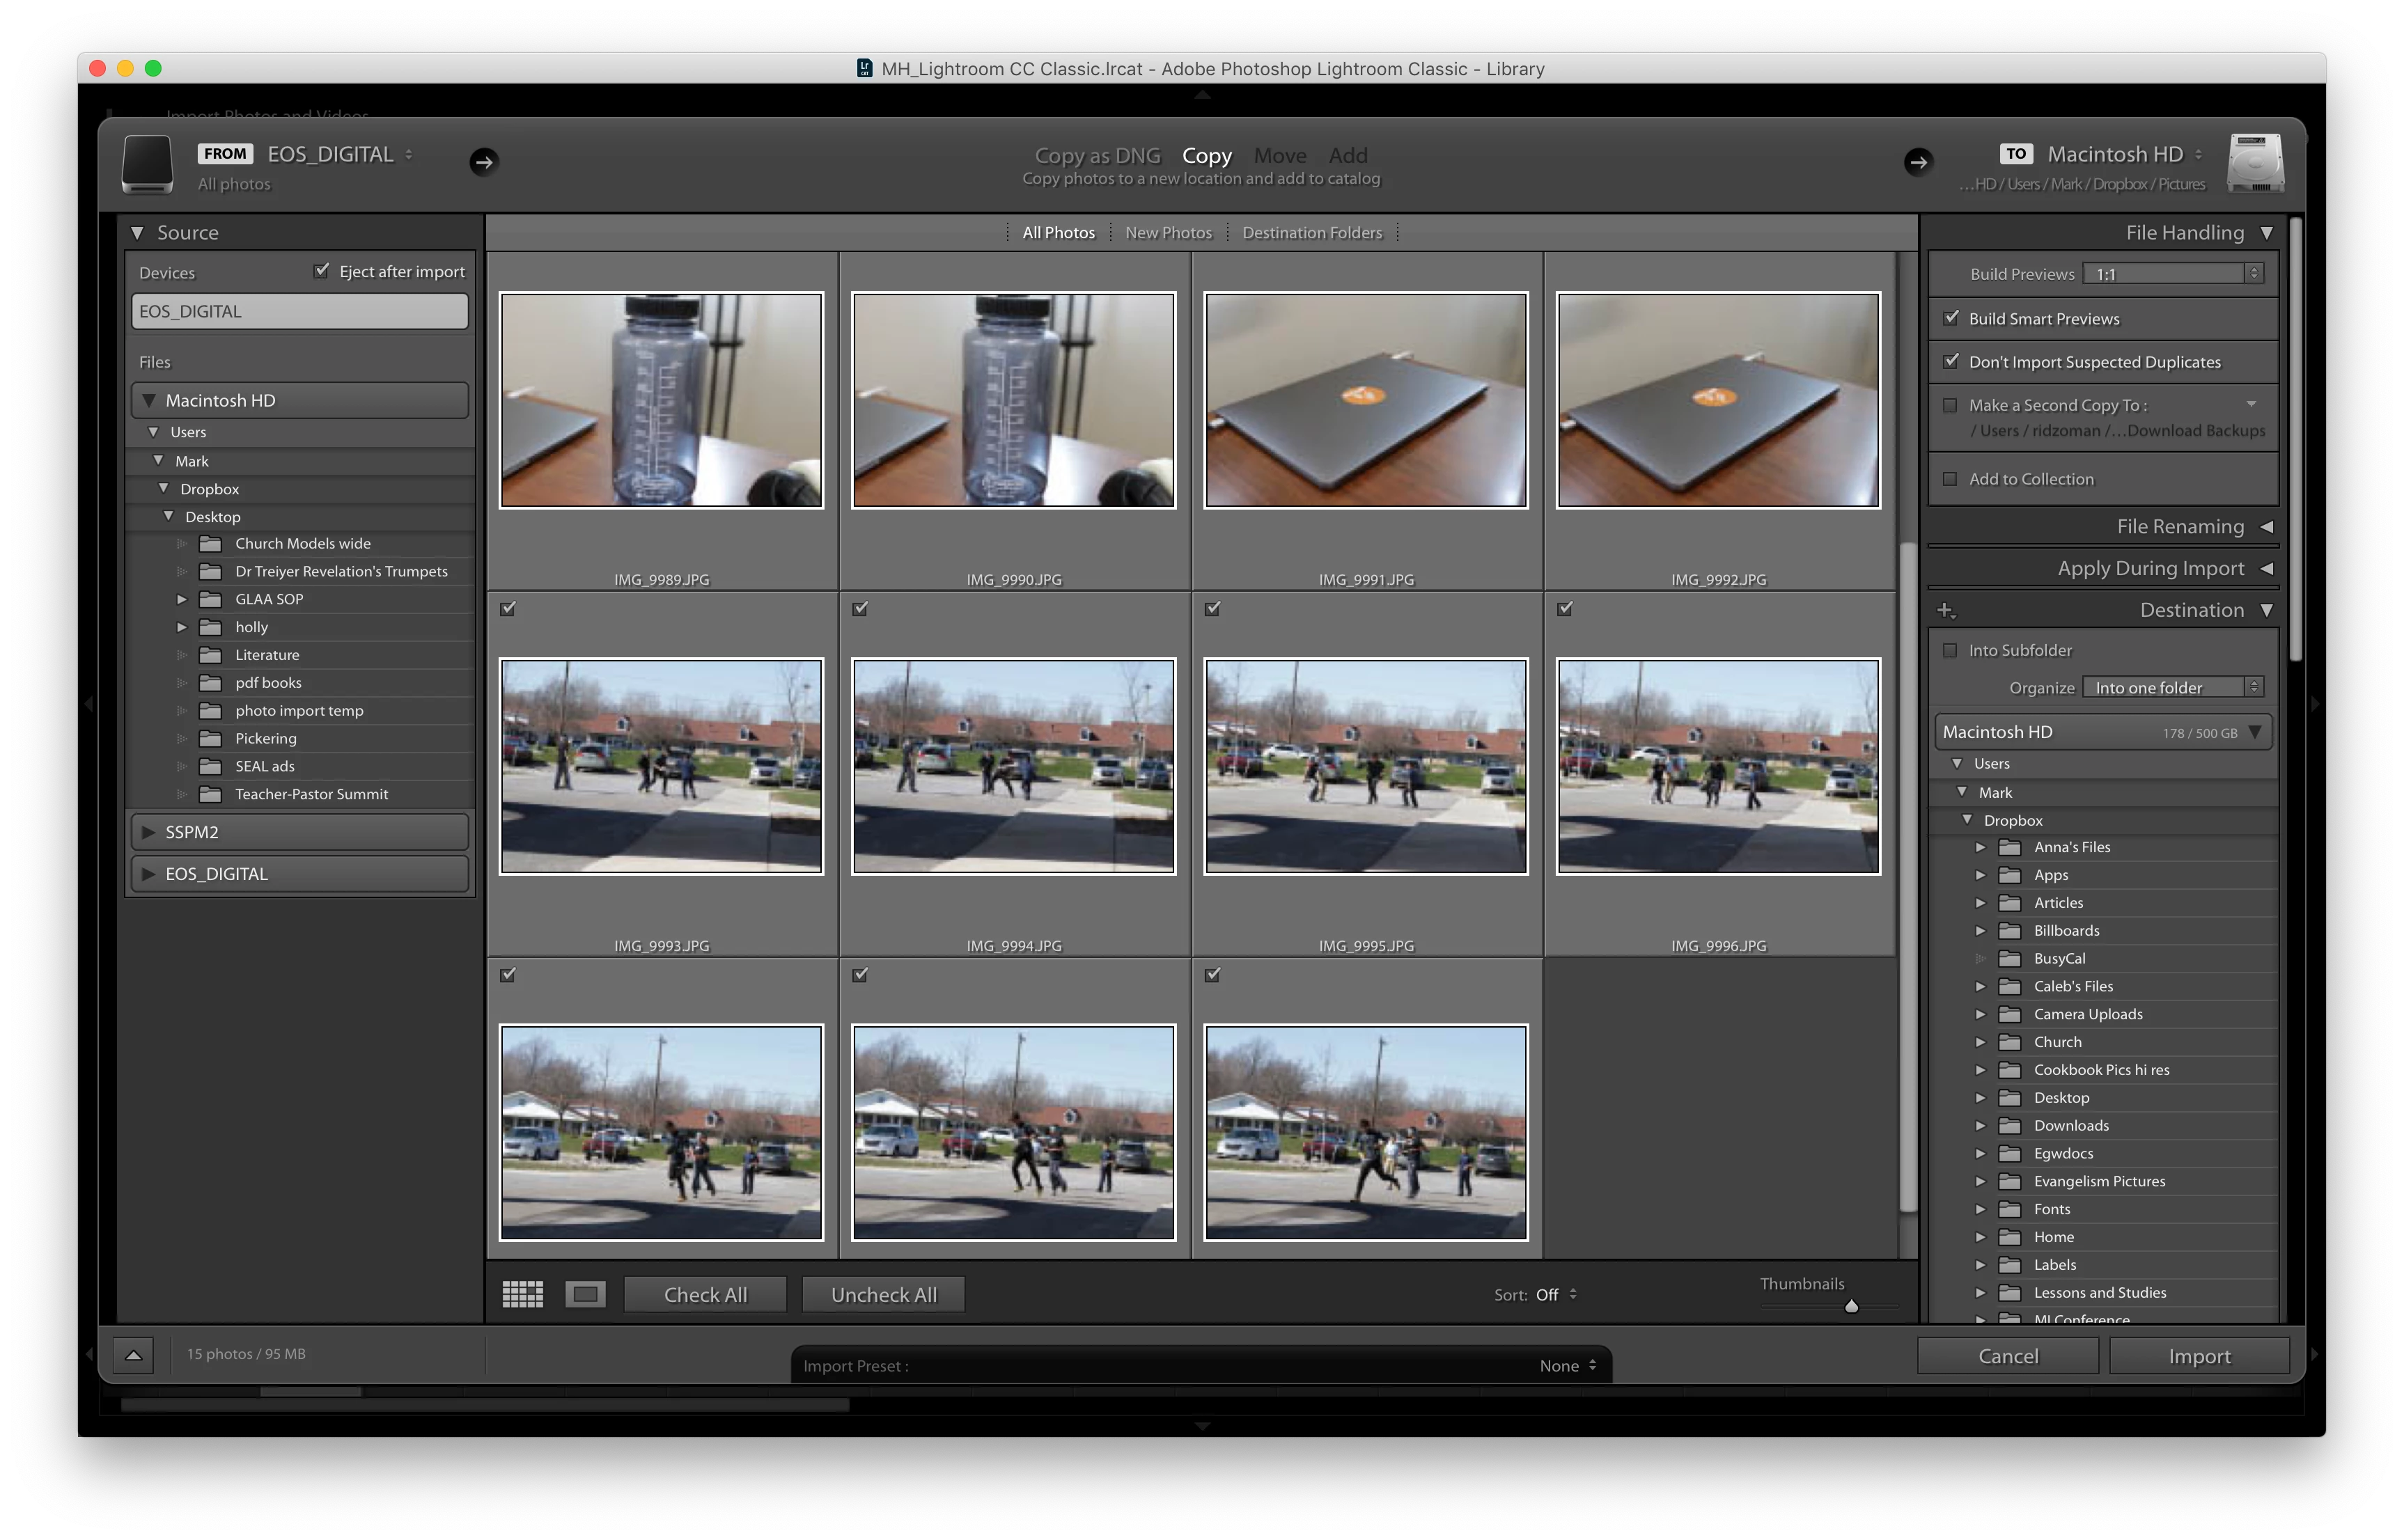
Task: Click the Uncheck All button
Action: (883, 1294)
